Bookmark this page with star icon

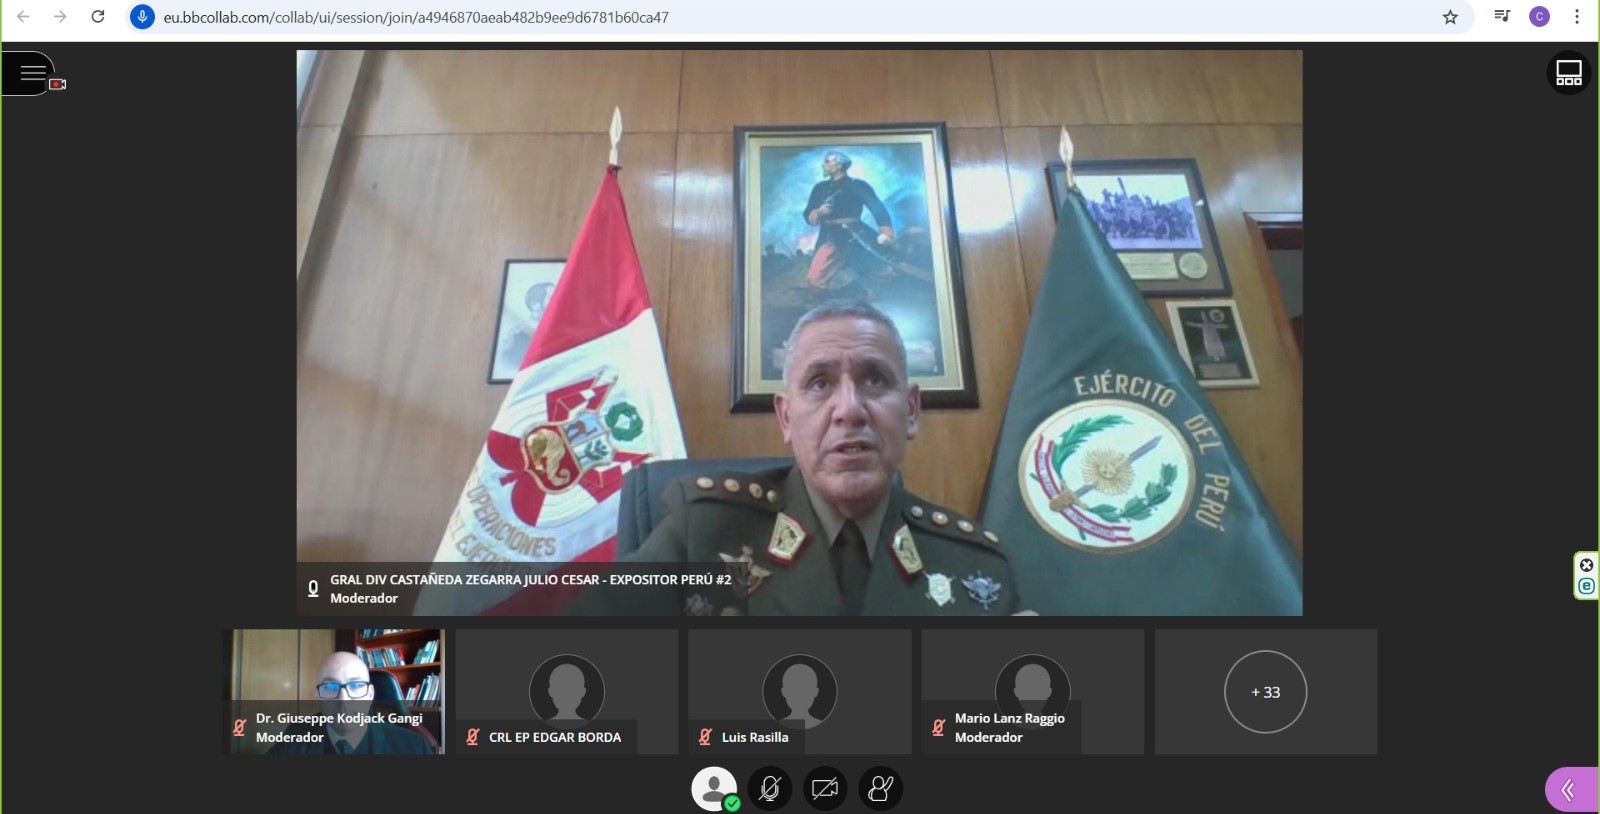click(1450, 17)
